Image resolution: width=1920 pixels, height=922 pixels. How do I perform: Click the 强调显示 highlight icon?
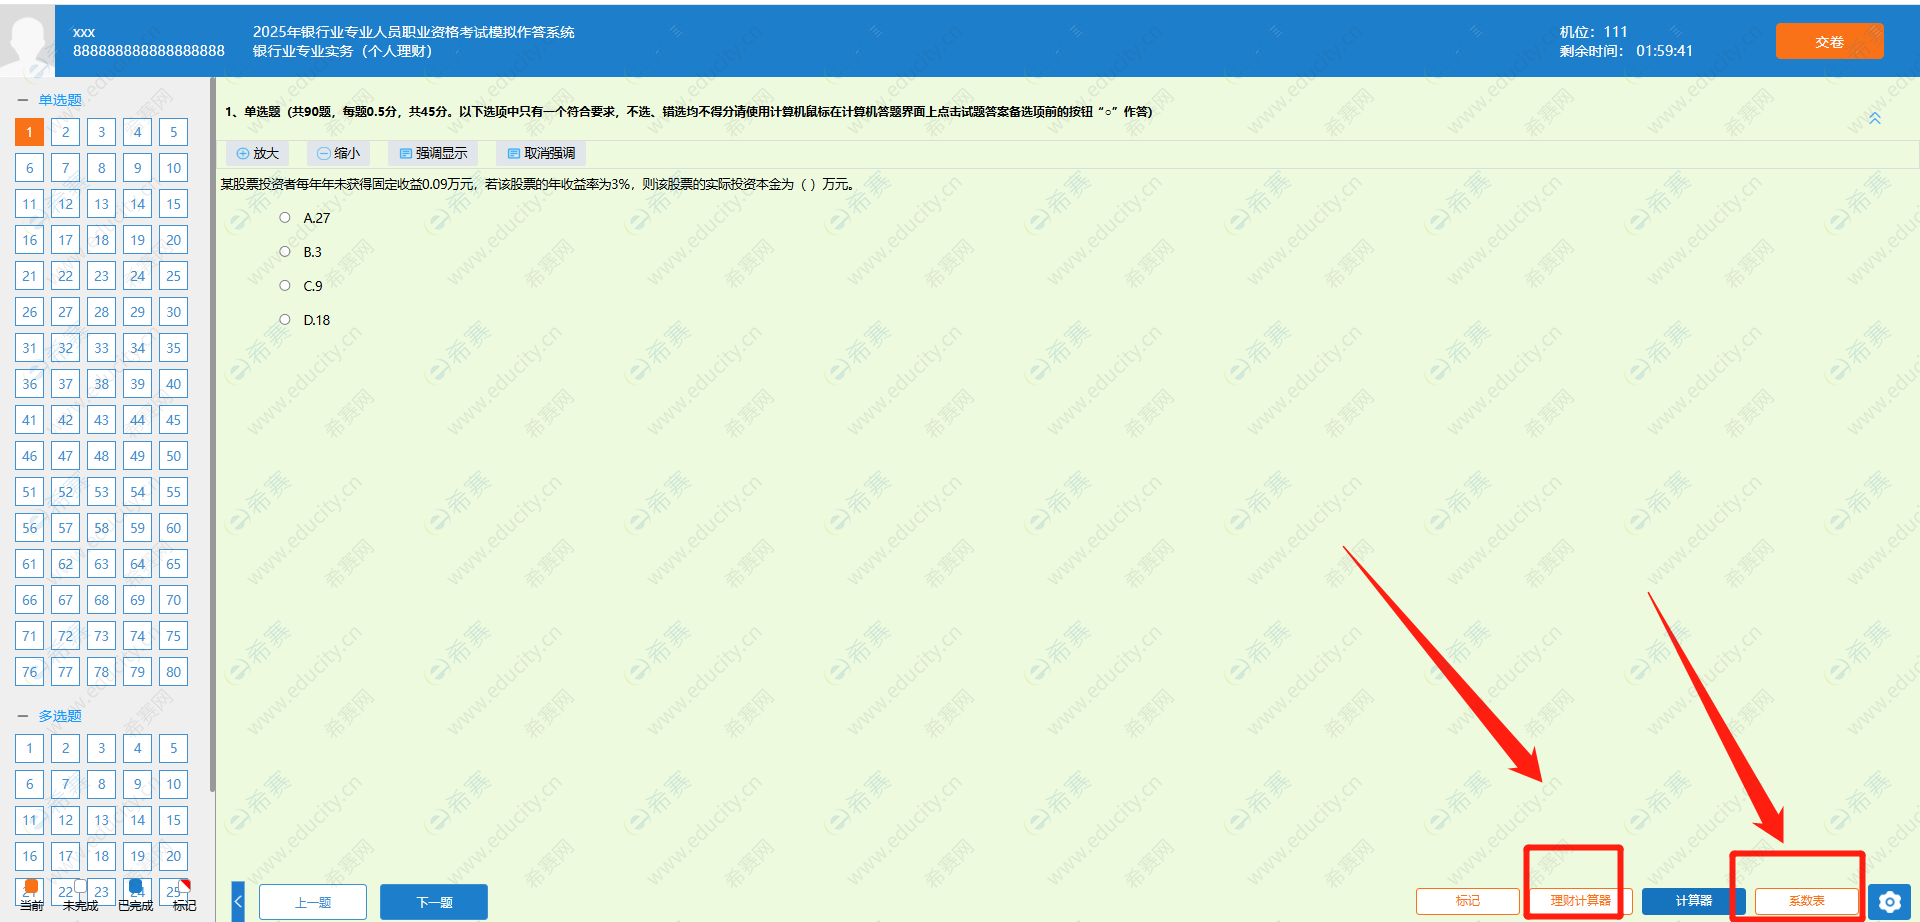pos(405,154)
